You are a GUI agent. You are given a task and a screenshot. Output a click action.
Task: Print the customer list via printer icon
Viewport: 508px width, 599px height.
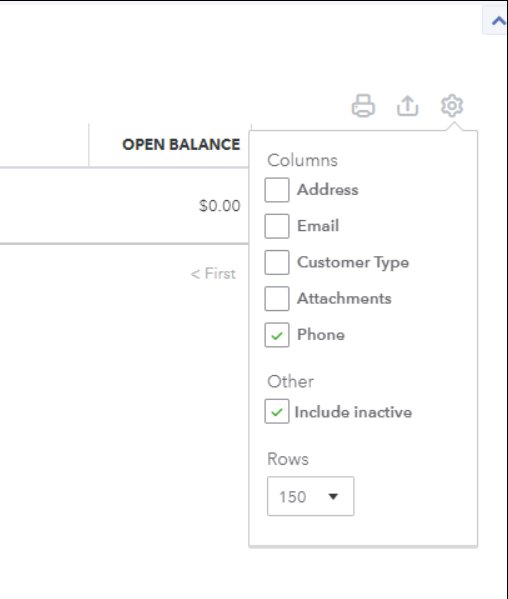[363, 105]
